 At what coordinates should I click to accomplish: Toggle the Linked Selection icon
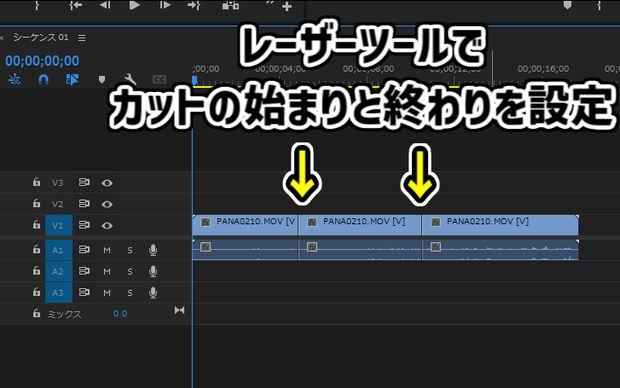click(x=72, y=79)
